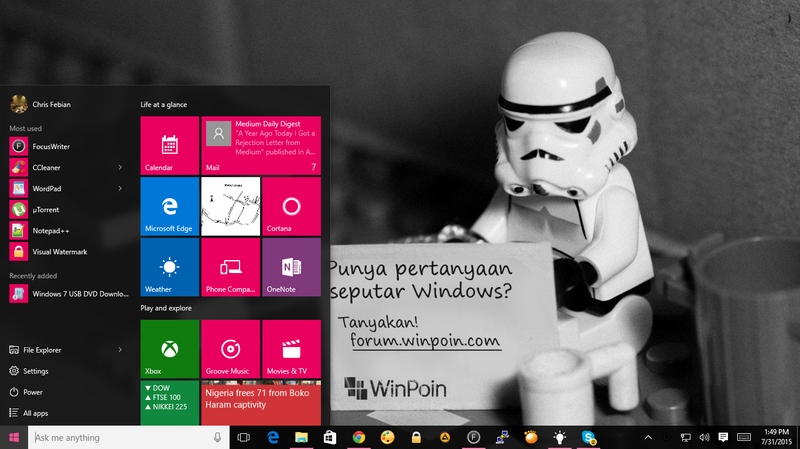Open the Groove Music tile

click(231, 349)
